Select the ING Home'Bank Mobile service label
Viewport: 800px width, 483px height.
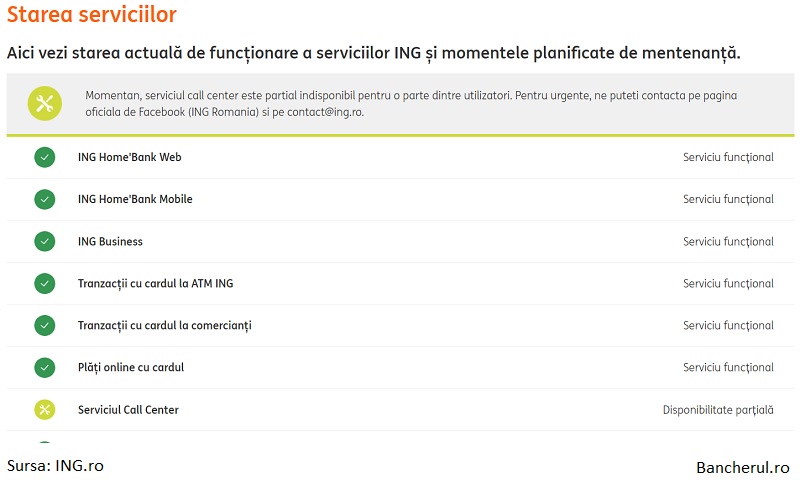coord(135,199)
